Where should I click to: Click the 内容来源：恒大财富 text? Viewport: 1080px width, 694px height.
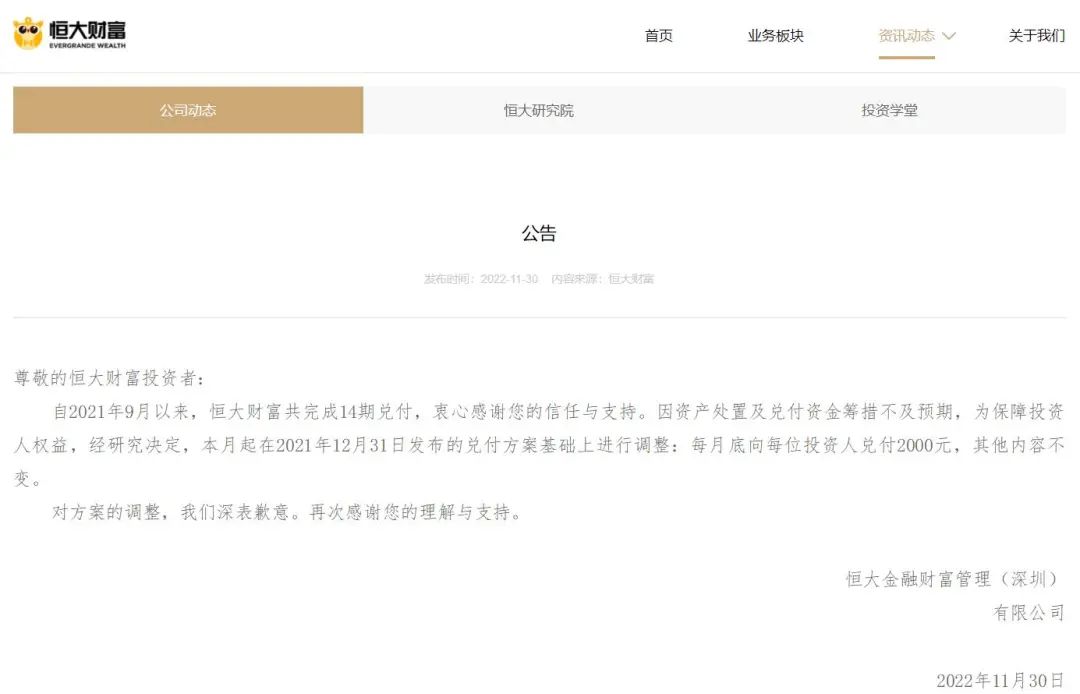click(x=603, y=279)
